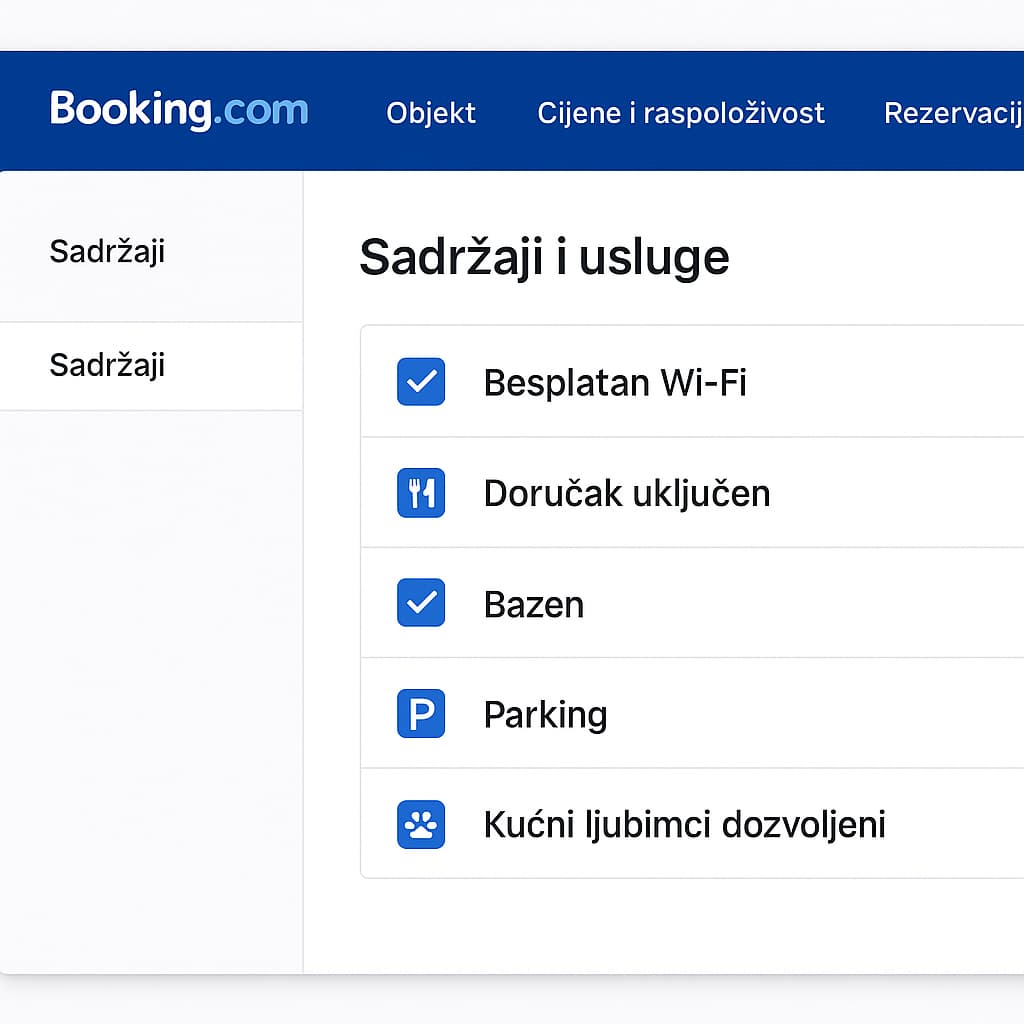Screen dimensions: 1024x1024
Task: Select Sadržaji in the sidebar
Action: 107,251
